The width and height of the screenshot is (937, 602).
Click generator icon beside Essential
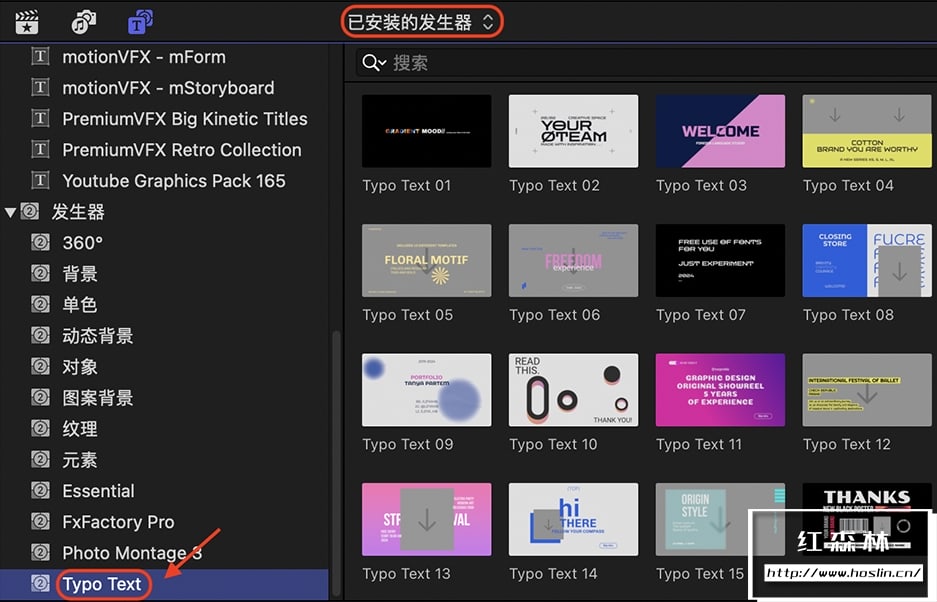pos(40,491)
